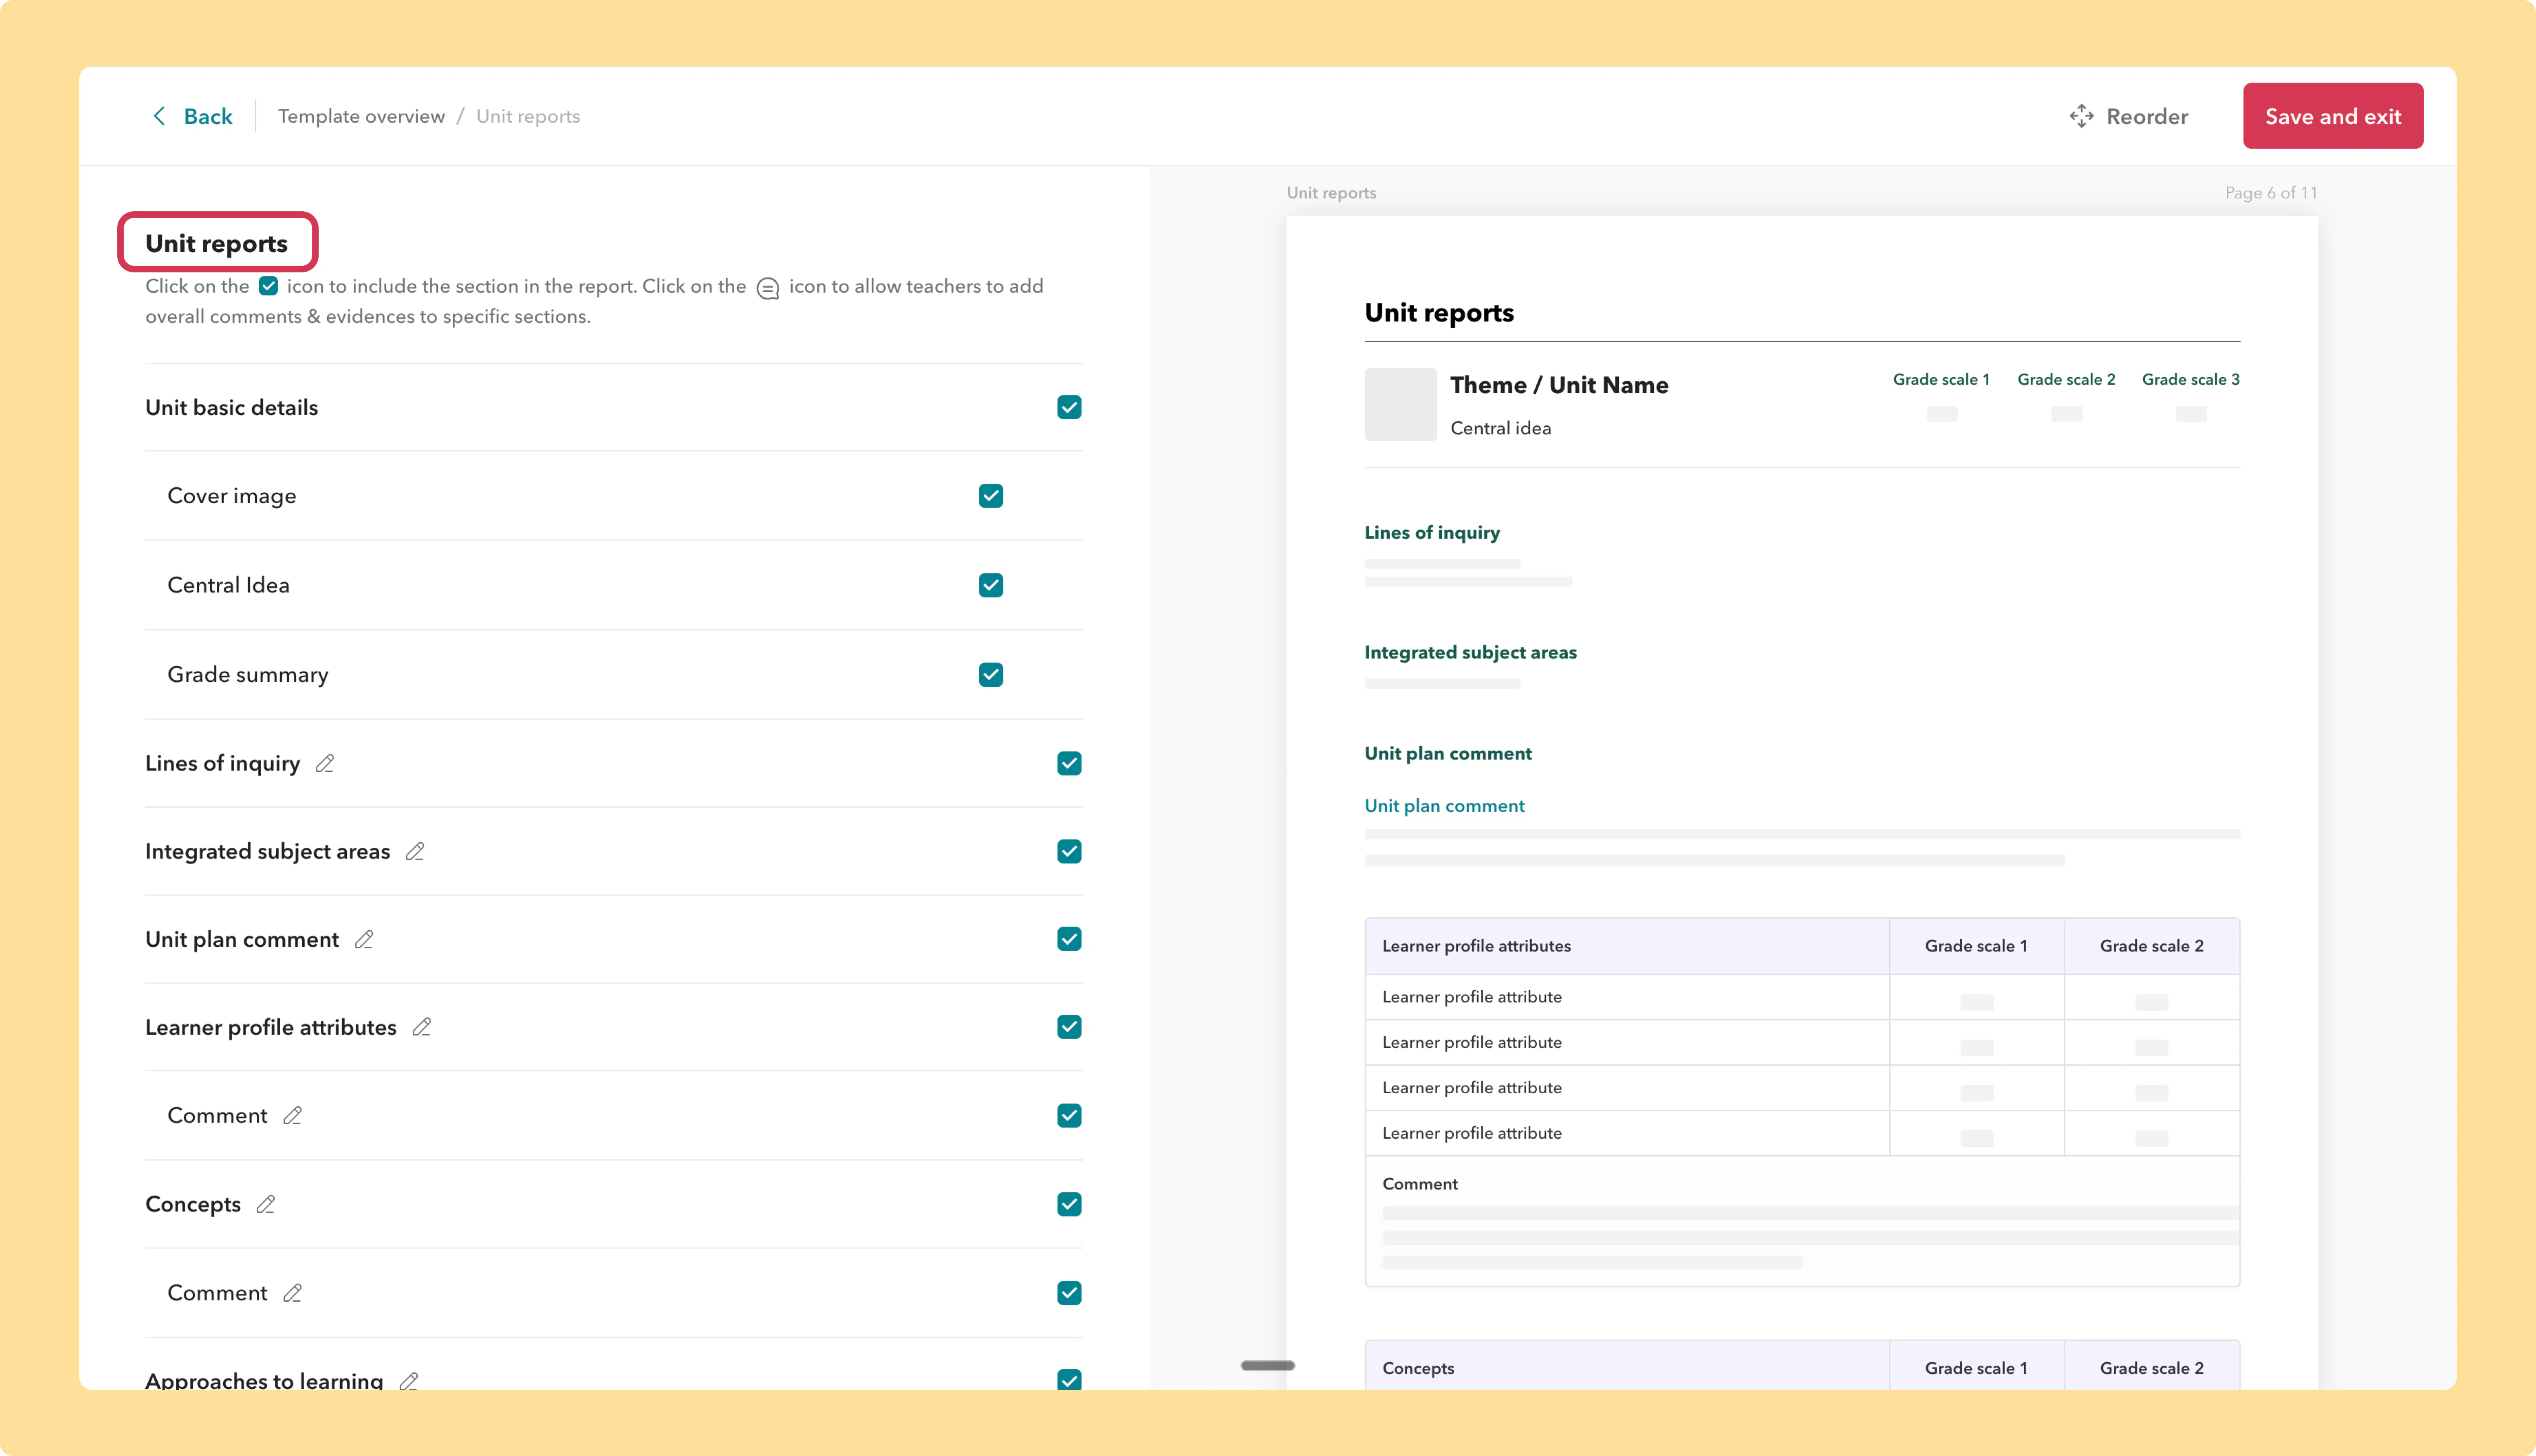This screenshot has height=1456, width=2536.
Task: Edit the Integrated subject areas label pencil
Action: coord(415,851)
